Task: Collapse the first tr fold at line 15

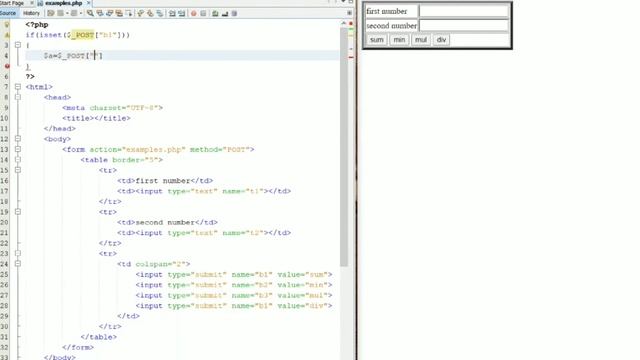Action: tap(18, 170)
